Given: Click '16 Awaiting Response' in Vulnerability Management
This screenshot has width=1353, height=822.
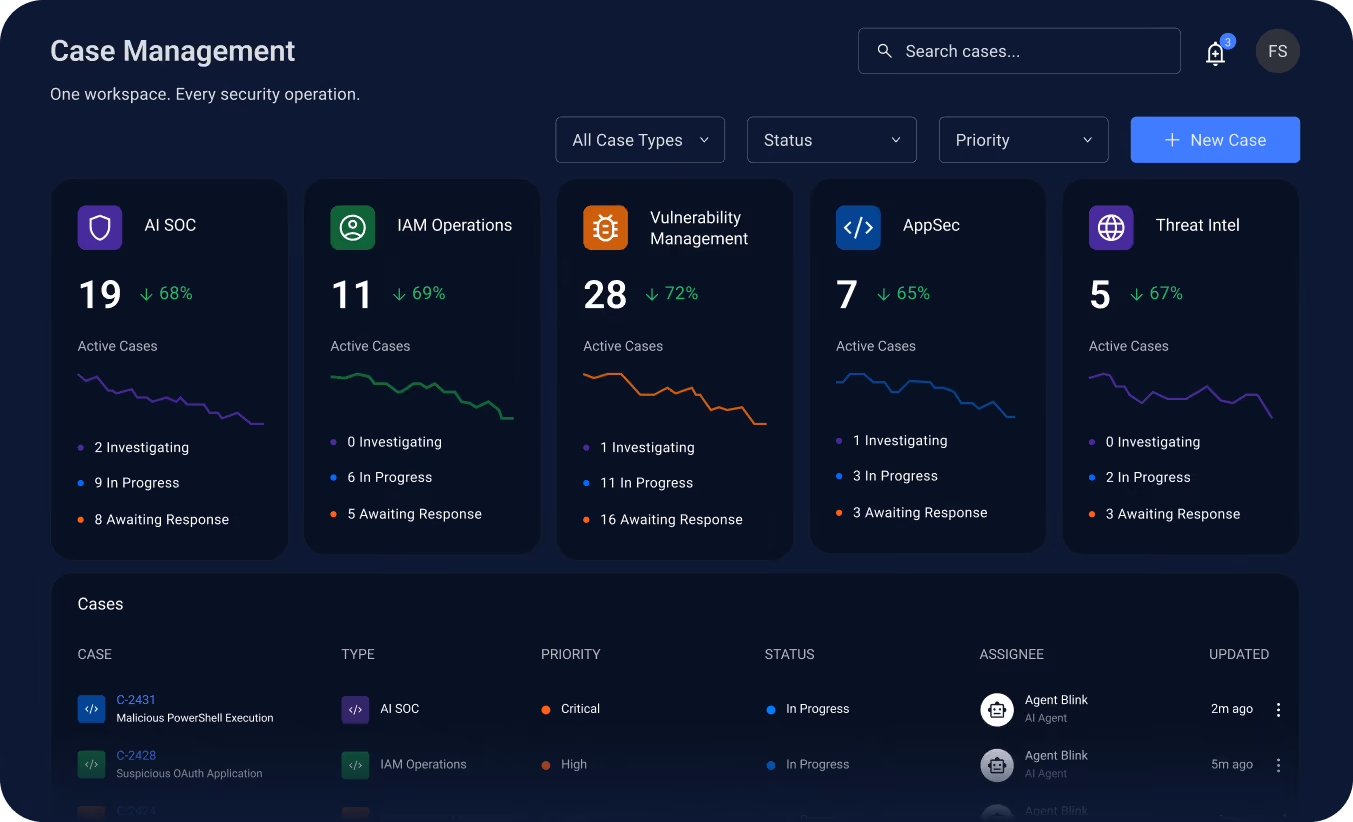Looking at the screenshot, I should 671,520.
